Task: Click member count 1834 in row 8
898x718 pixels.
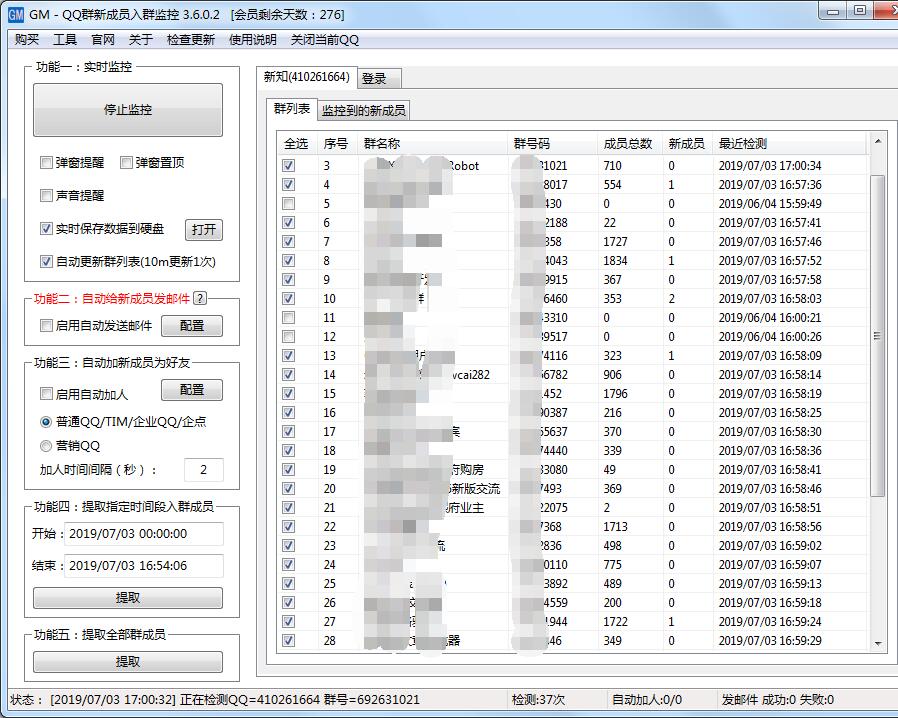Action: [x=616, y=261]
